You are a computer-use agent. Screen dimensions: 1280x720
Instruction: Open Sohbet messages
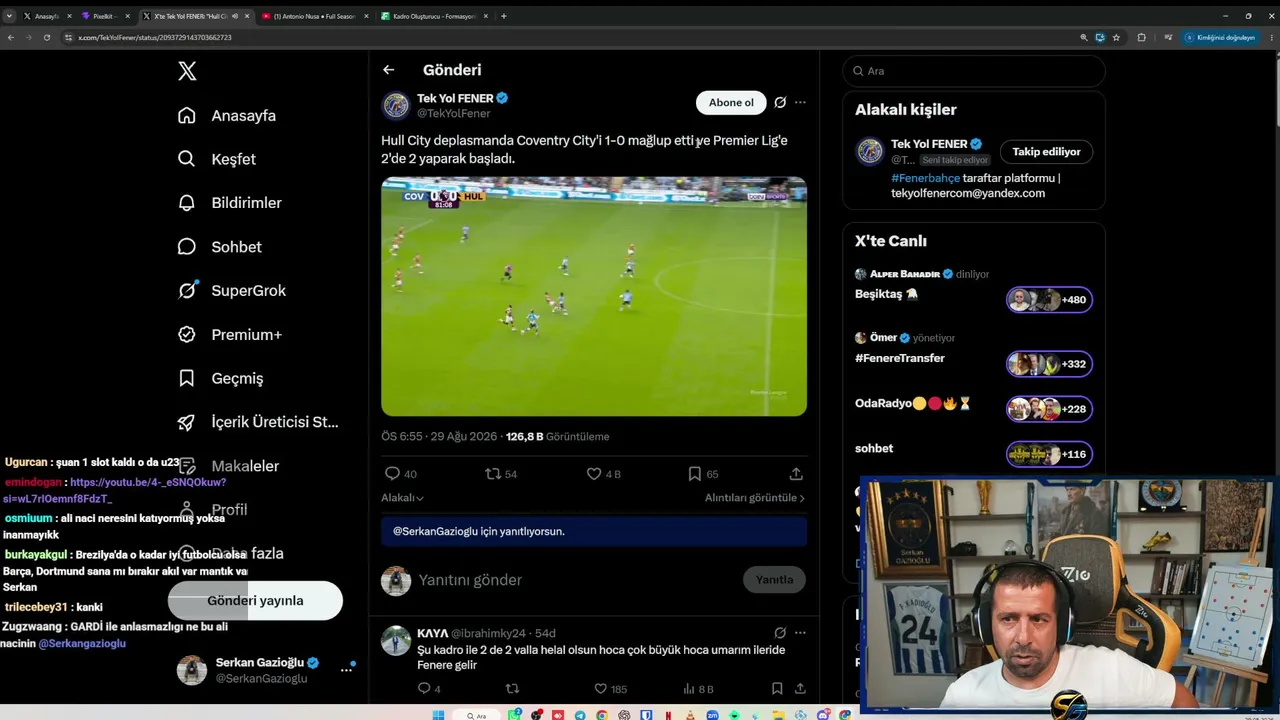(220, 247)
